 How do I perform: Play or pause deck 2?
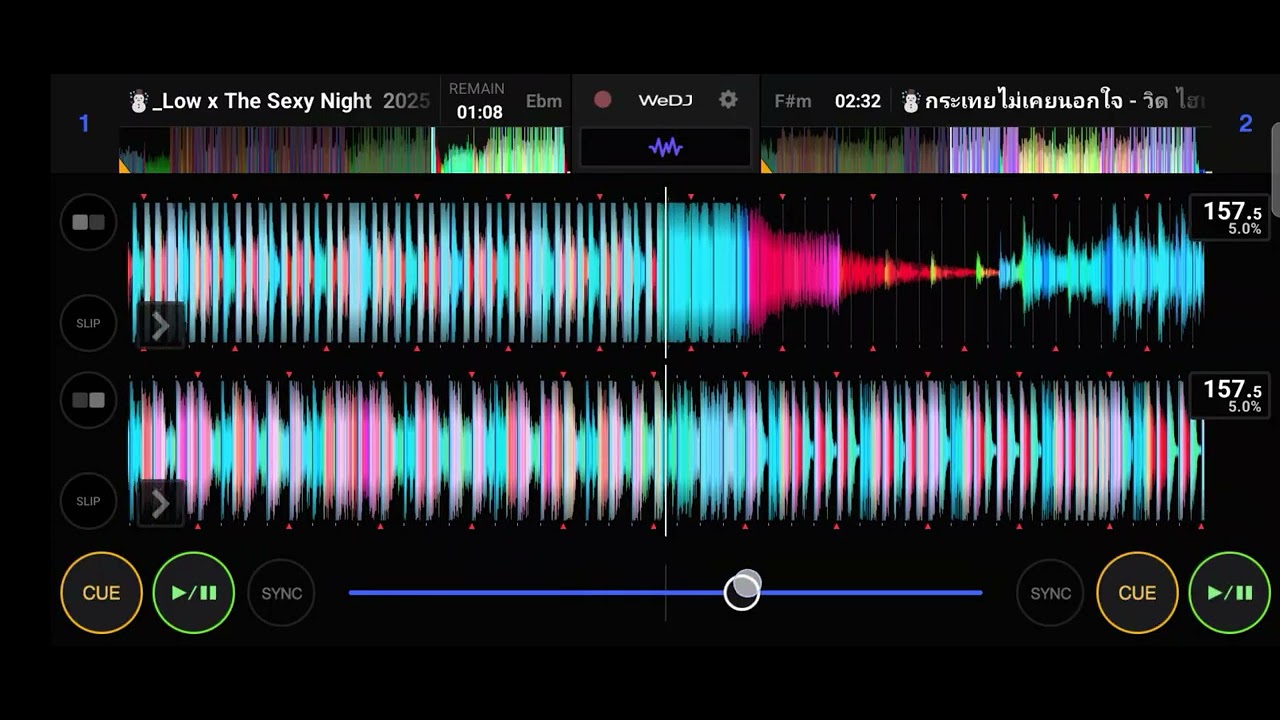1229,593
